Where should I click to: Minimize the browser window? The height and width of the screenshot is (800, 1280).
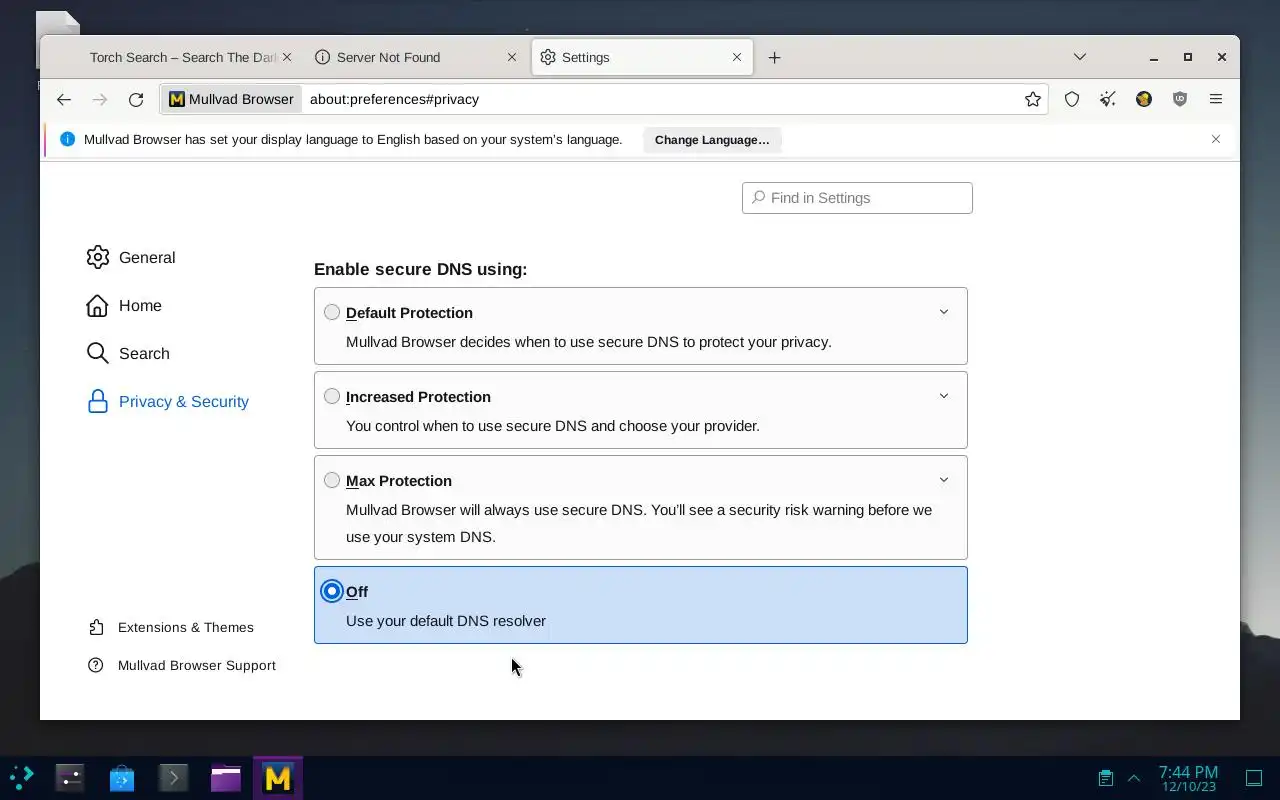pyautogui.click(x=1154, y=57)
